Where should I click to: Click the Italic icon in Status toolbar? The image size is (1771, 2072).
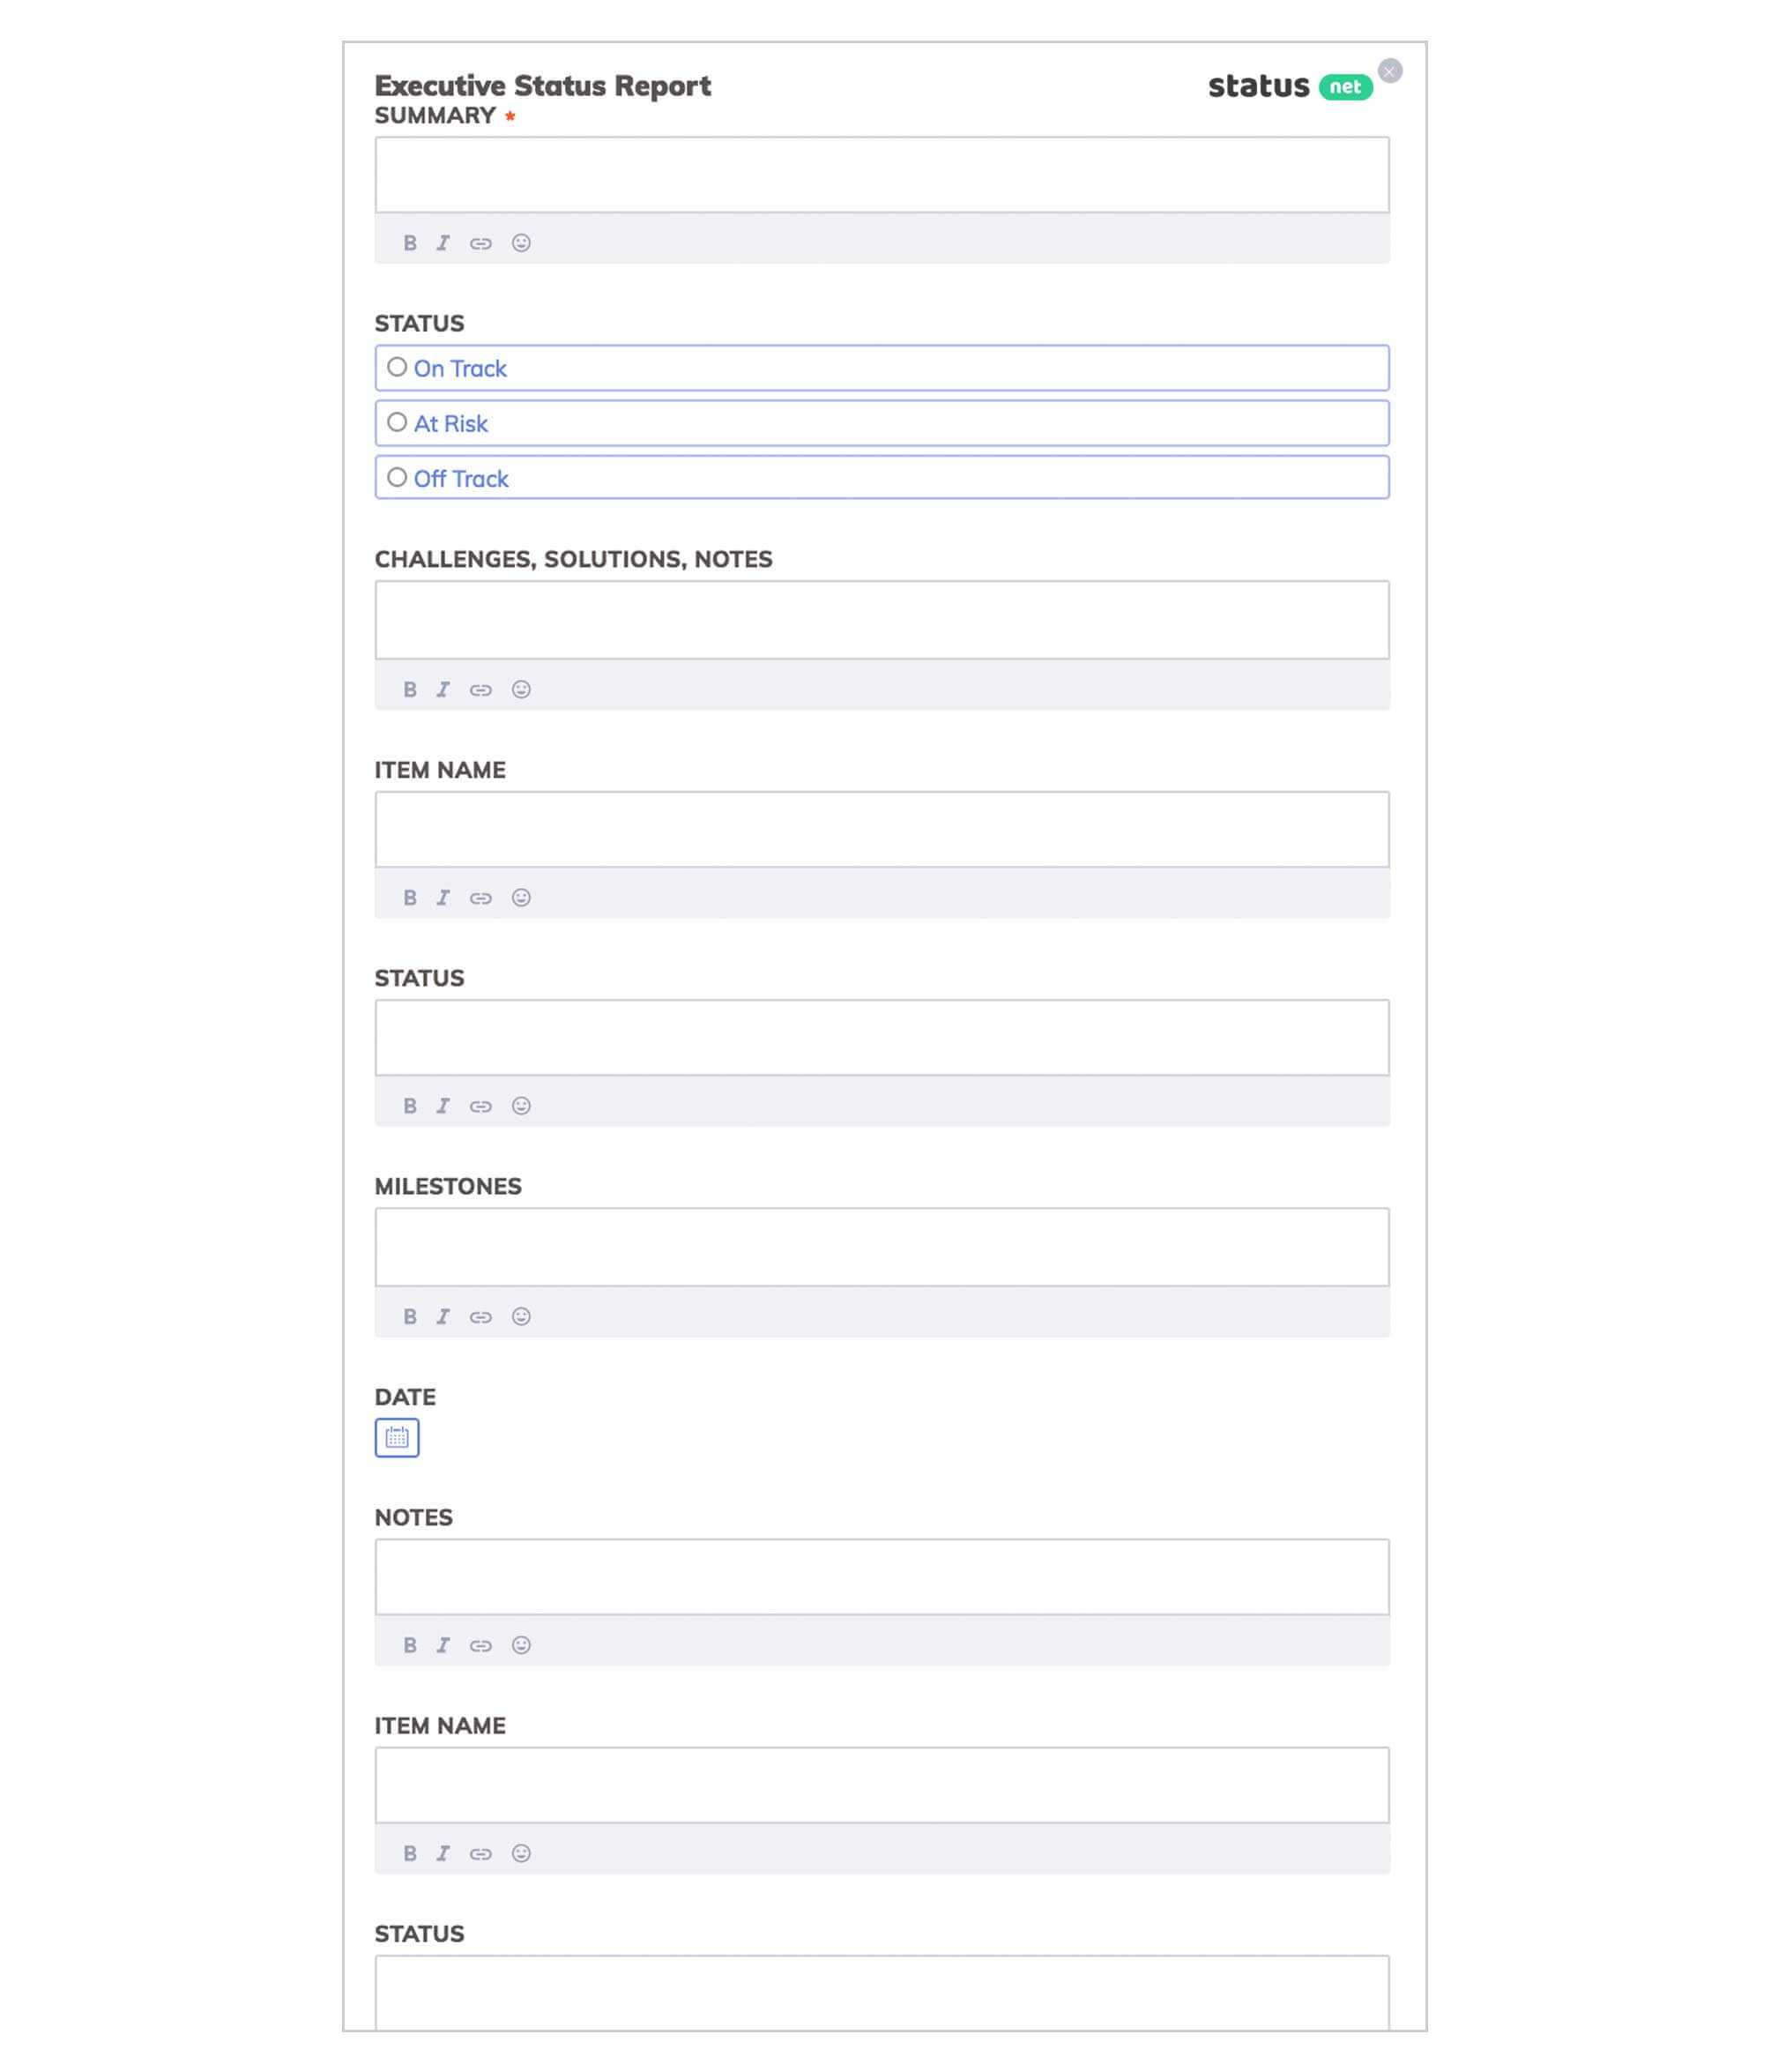click(443, 1106)
